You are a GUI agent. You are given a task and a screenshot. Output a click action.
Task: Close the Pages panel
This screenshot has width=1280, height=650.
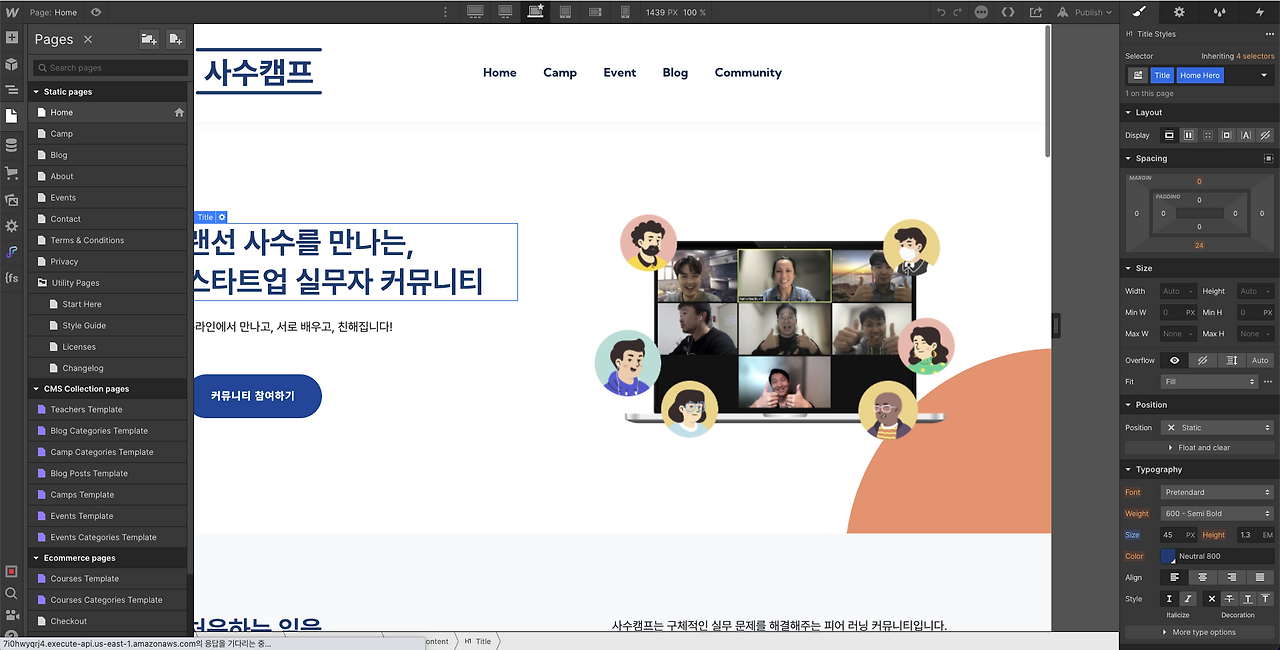(88, 39)
